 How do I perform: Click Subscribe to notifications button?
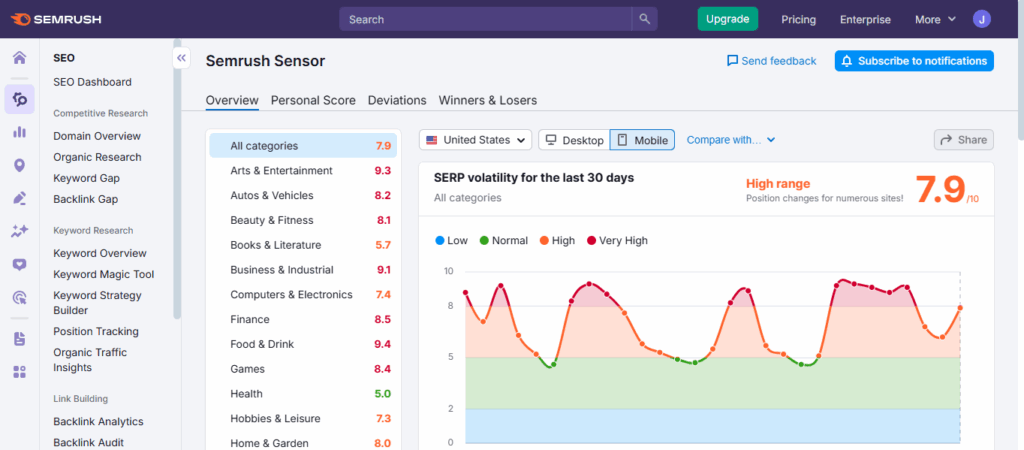point(914,61)
